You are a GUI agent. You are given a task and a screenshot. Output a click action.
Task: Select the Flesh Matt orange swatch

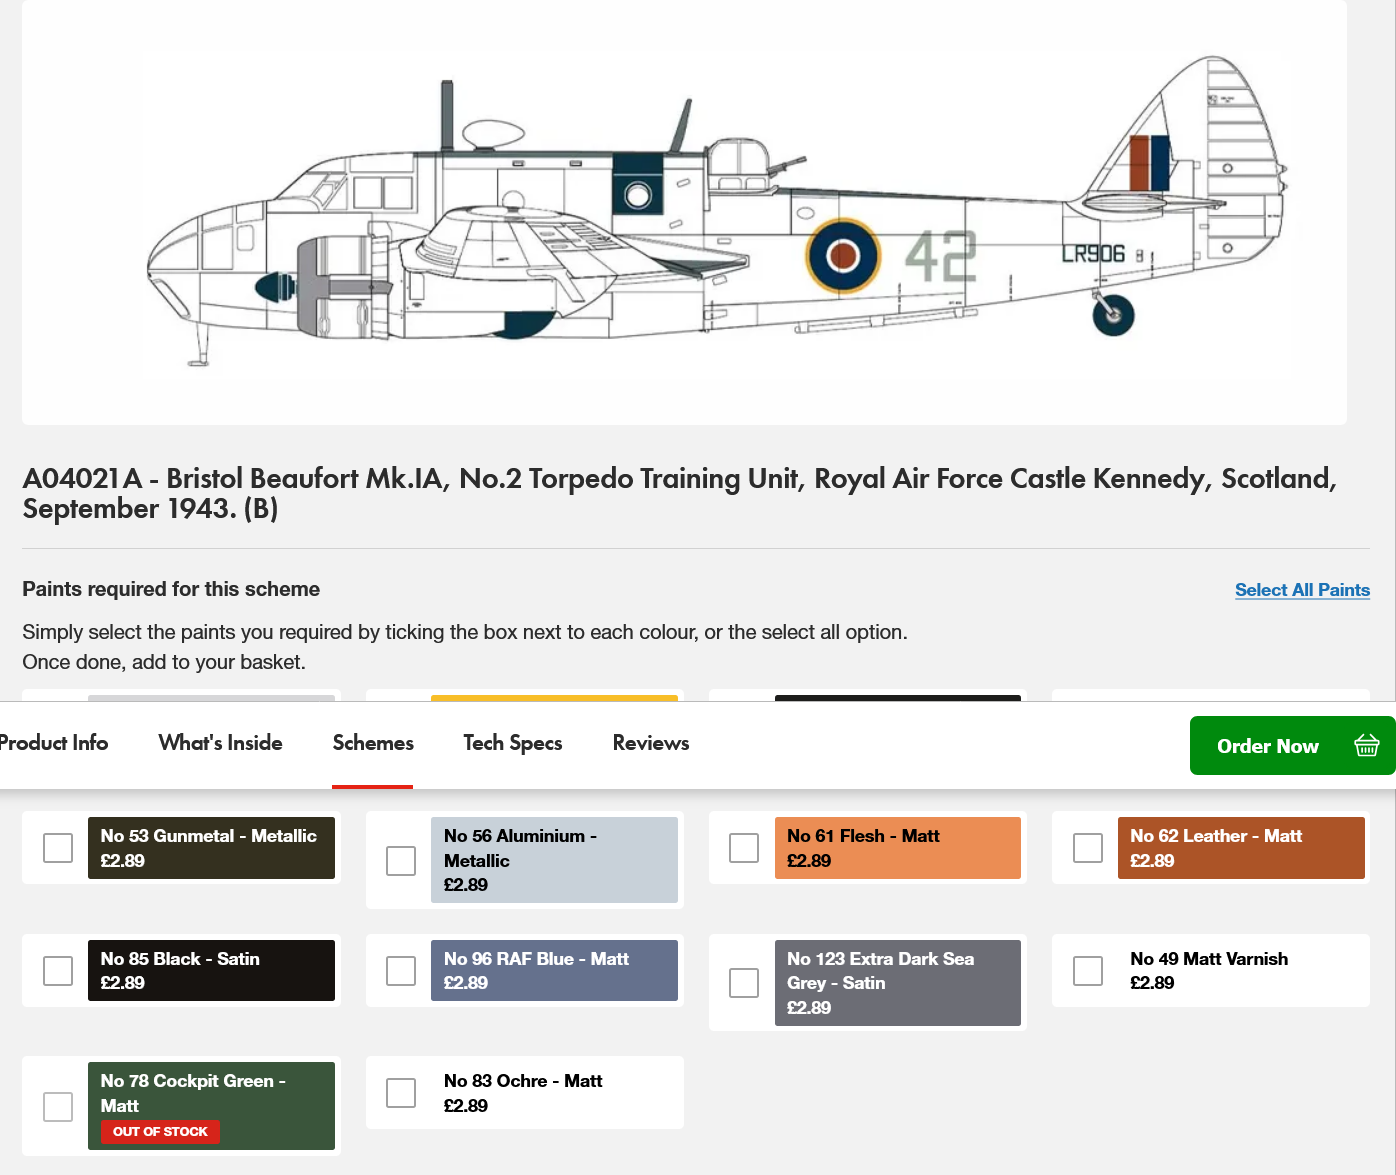click(x=898, y=848)
